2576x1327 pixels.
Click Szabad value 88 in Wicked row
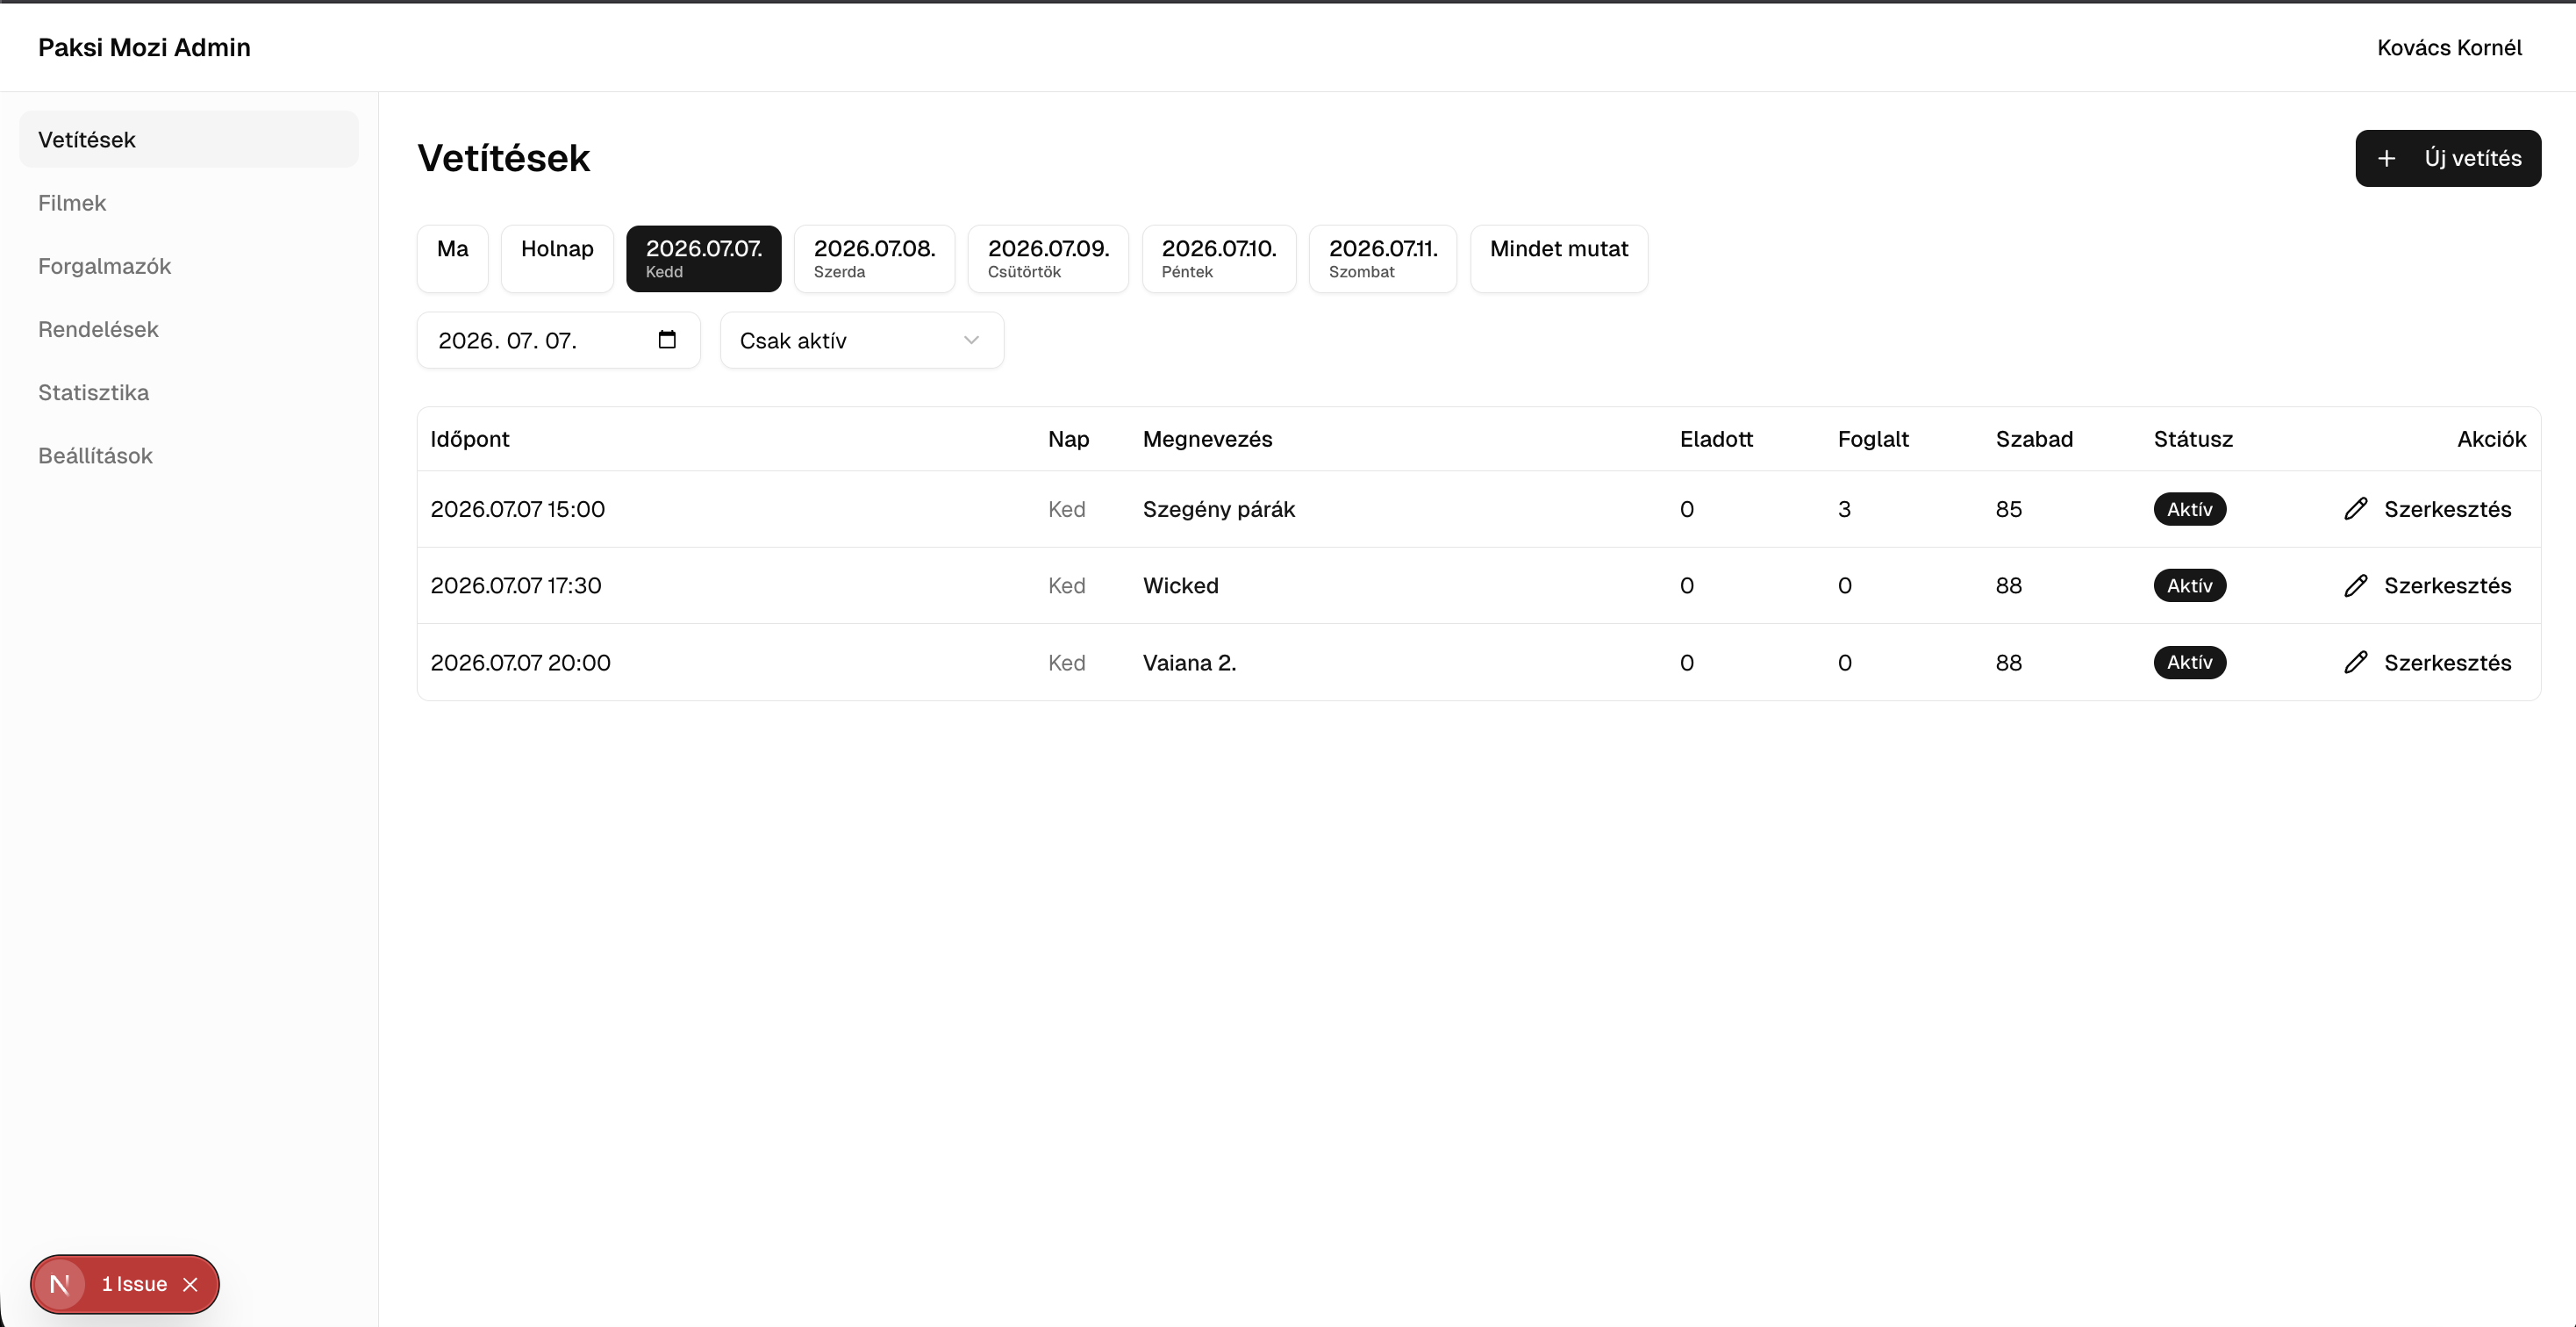pyautogui.click(x=2008, y=586)
